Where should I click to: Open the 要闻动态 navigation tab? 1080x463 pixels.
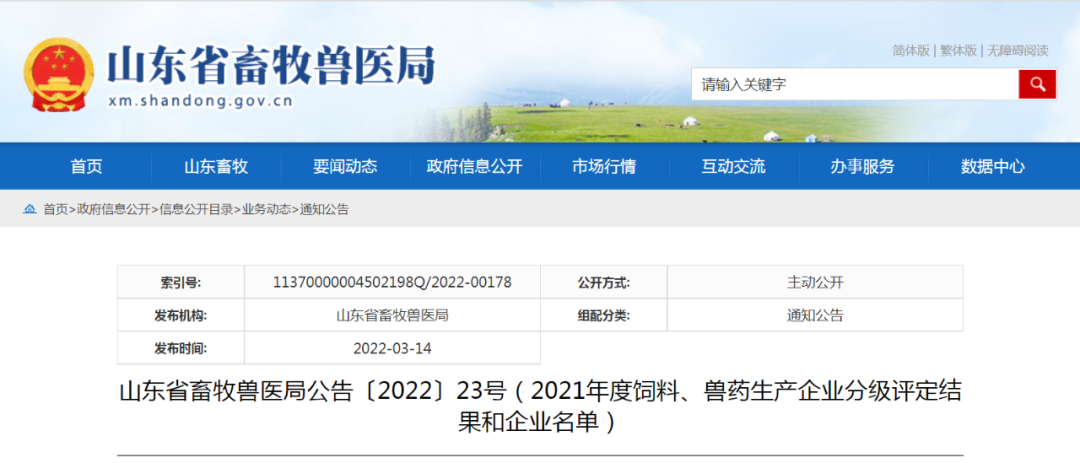pyautogui.click(x=345, y=166)
